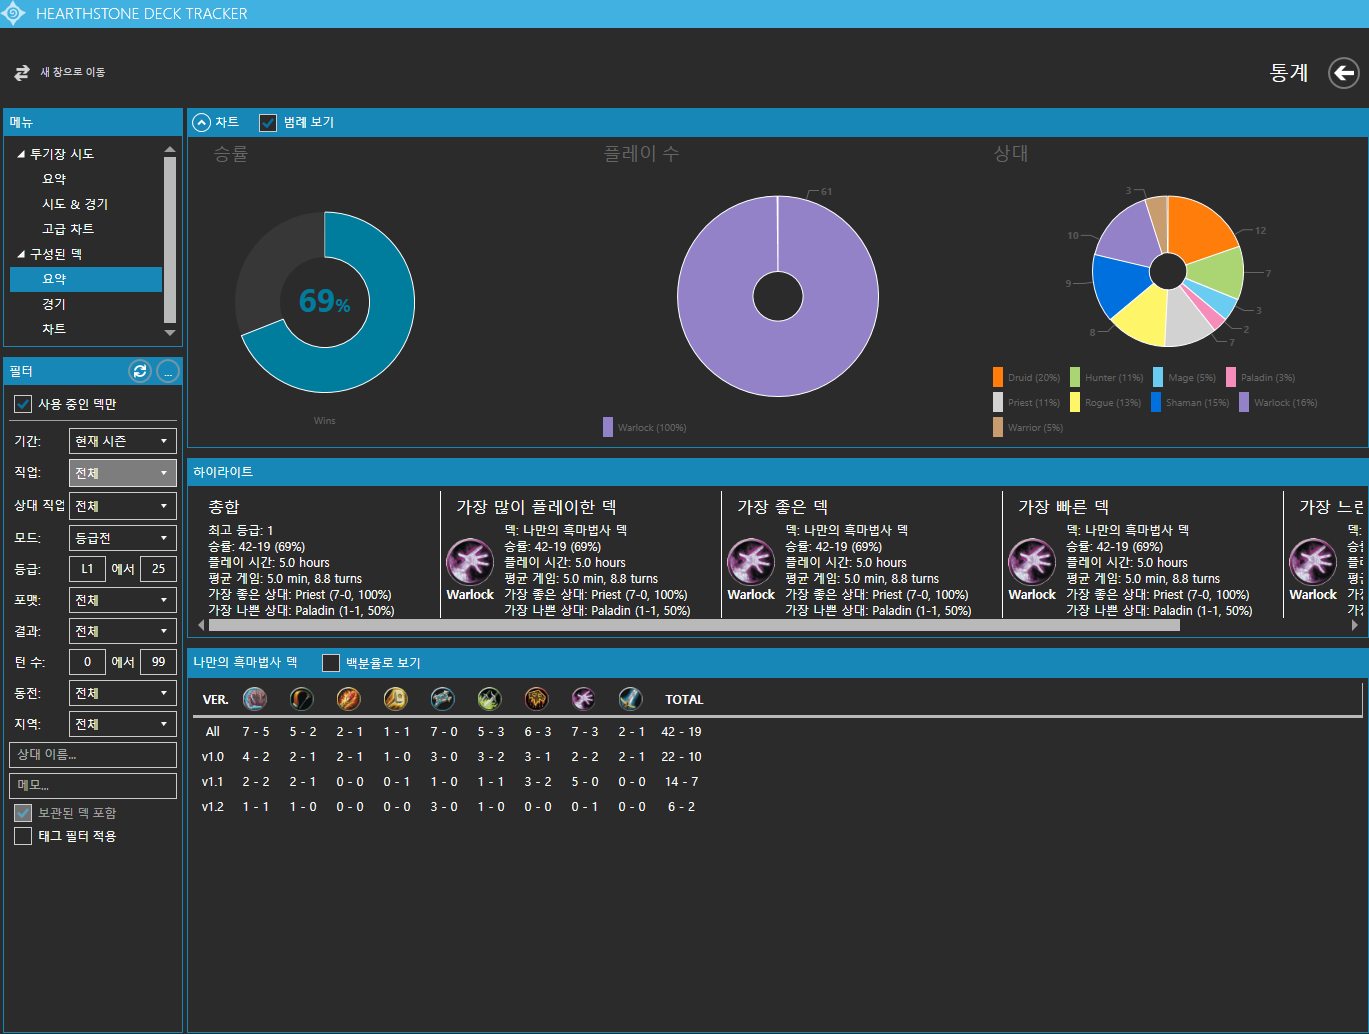Click the Warlock portrait under 가장 많이 플레이한 덱
Image resolution: width=1369 pixels, height=1034 pixels.
(x=470, y=562)
